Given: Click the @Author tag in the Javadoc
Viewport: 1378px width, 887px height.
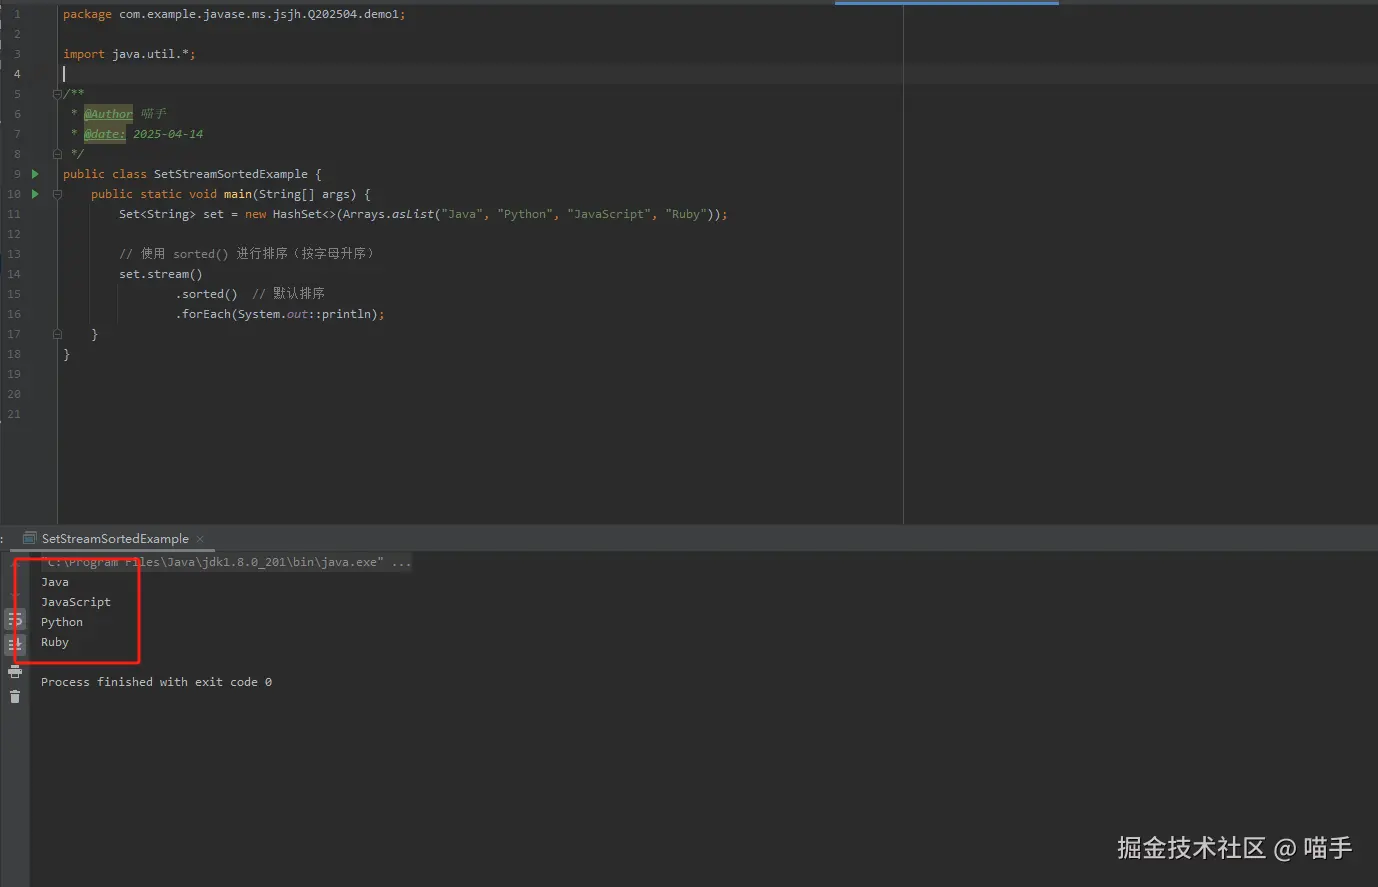Looking at the screenshot, I should (x=108, y=114).
